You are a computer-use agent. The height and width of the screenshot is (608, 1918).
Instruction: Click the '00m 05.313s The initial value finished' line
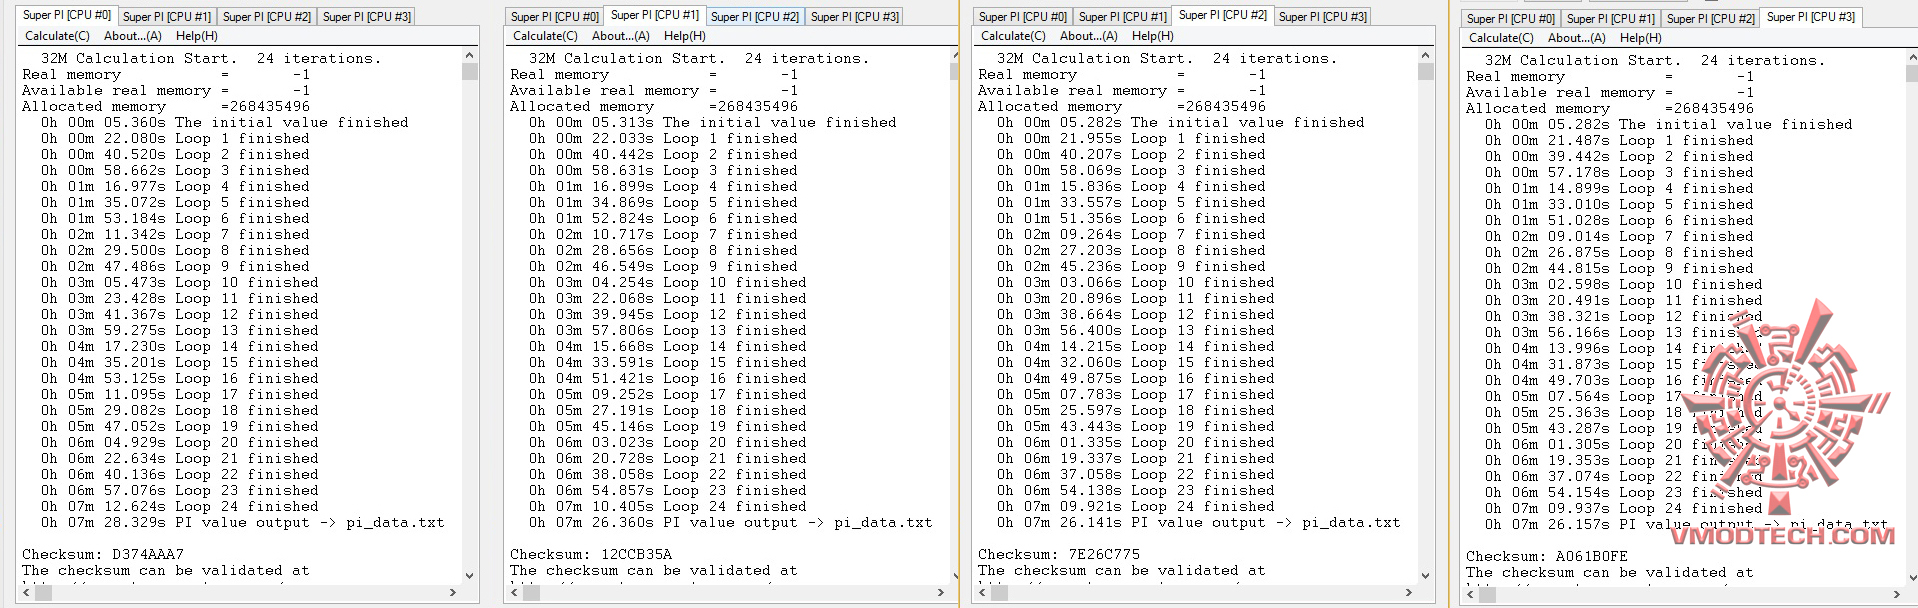(x=713, y=123)
